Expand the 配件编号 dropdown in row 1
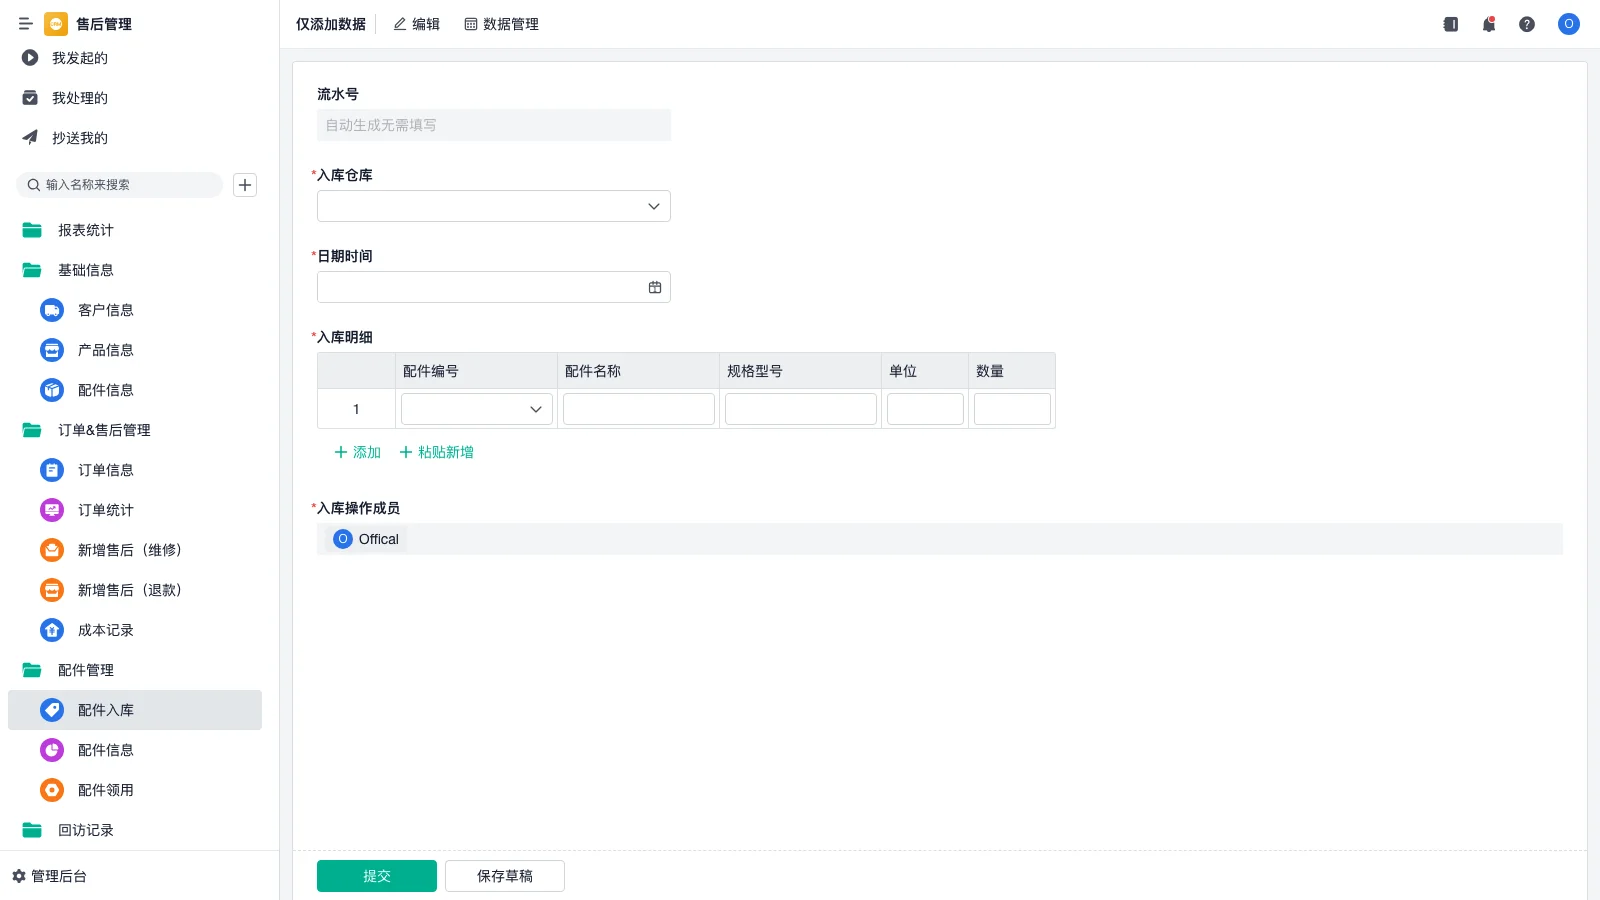Image resolution: width=1600 pixels, height=900 pixels. [x=475, y=408]
